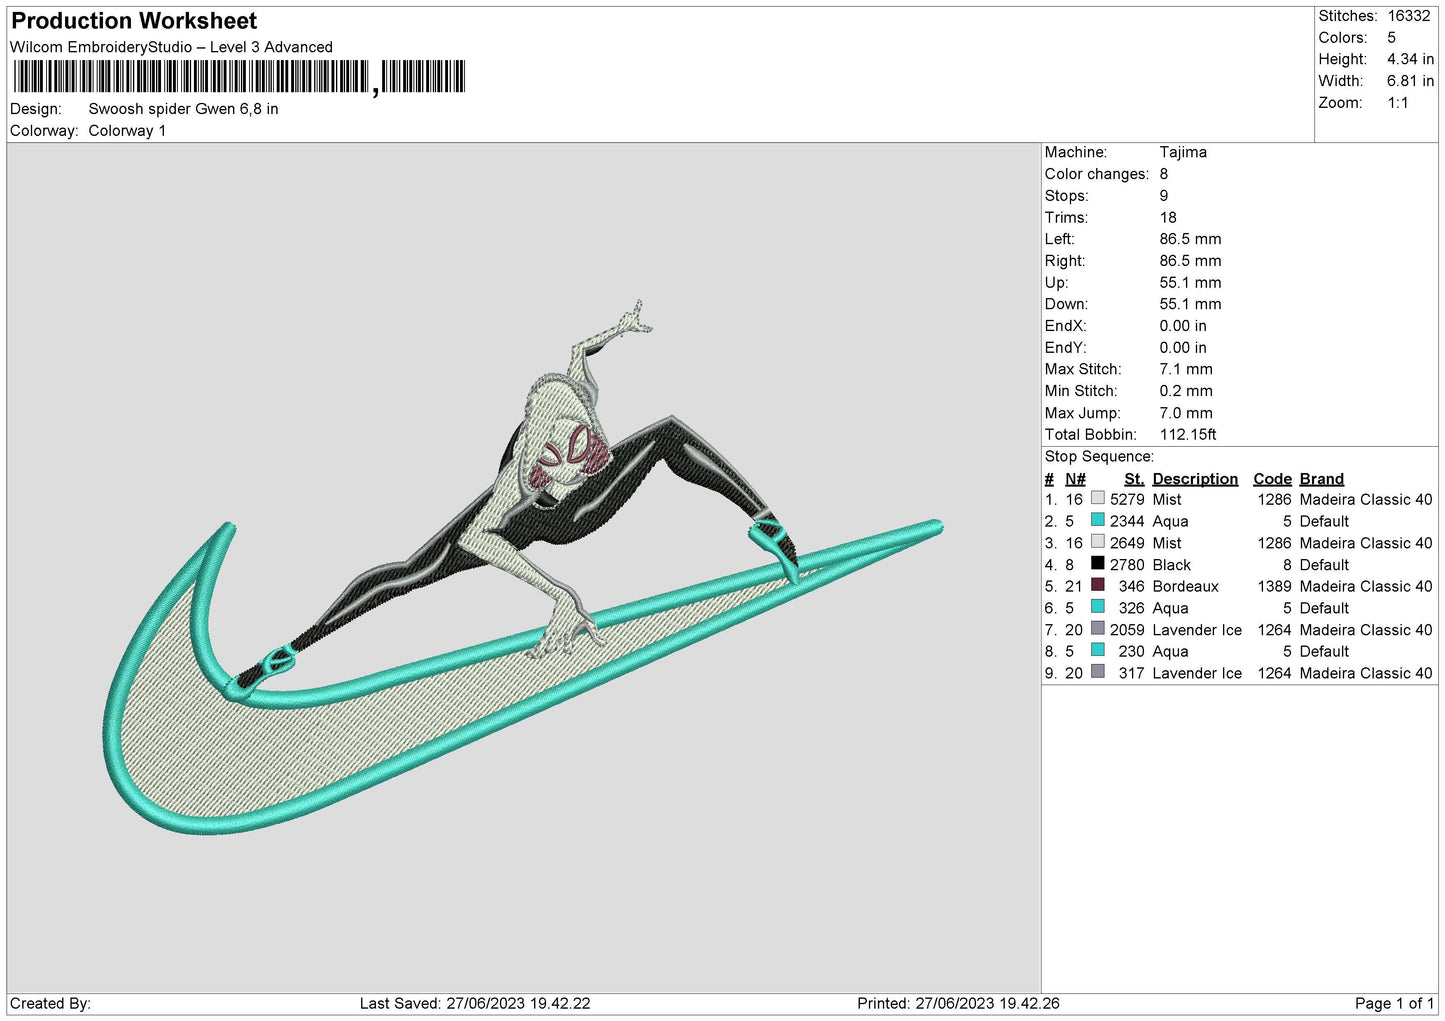Select the Aqua swatch in stop 2
This screenshot has height=1021, width=1445.
click(x=1098, y=521)
